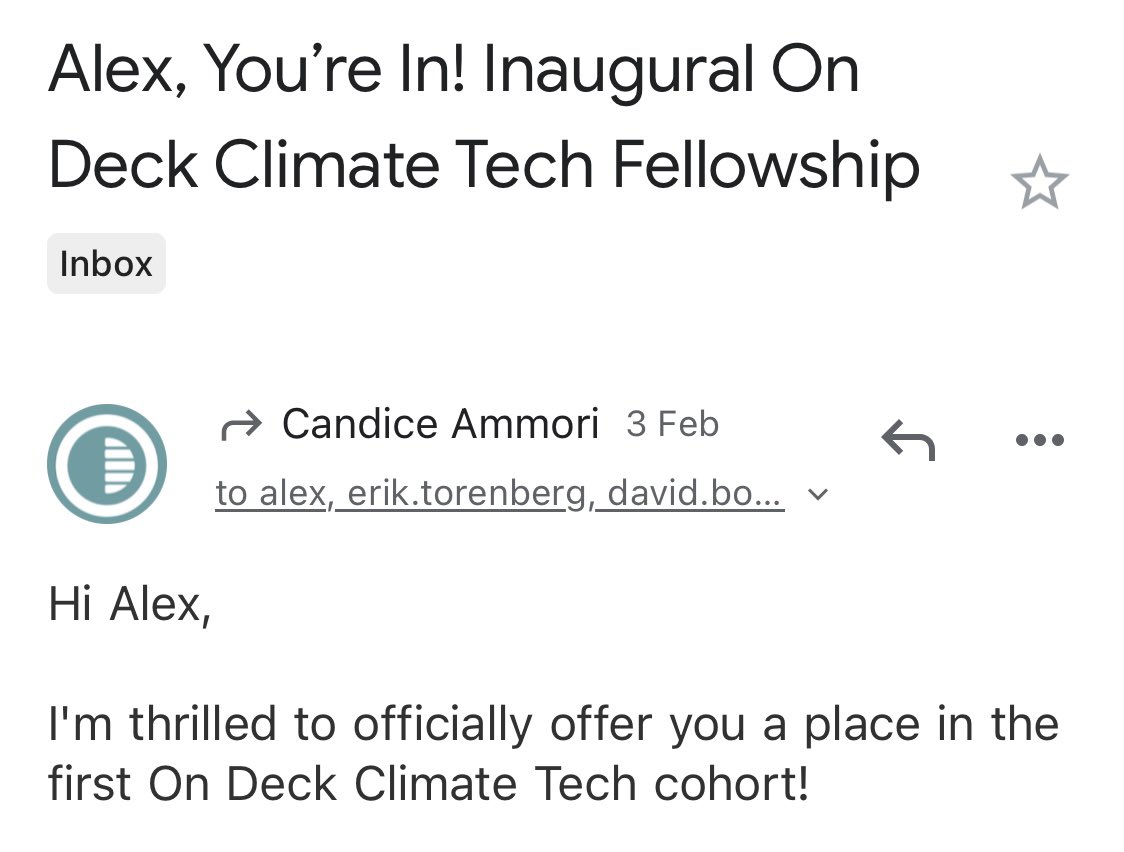Expand recipient details with the chevron
Image resolution: width=1124 pixels, height=852 pixels.
click(x=818, y=494)
